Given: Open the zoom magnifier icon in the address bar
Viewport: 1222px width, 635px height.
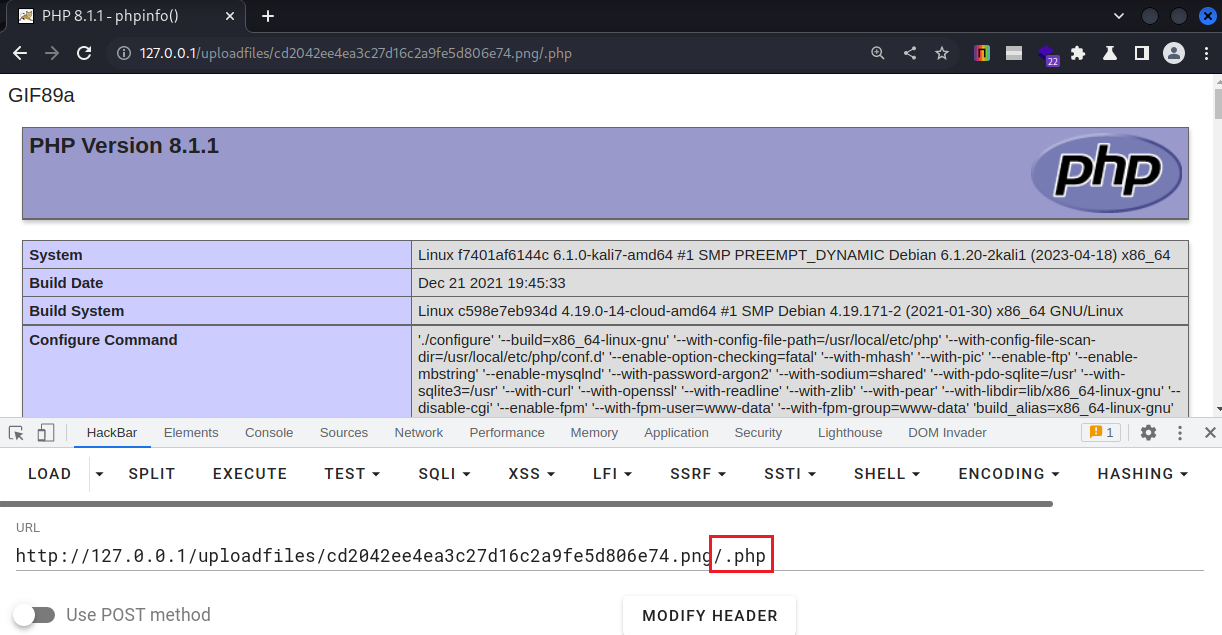Looking at the screenshot, I should click(878, 53).
